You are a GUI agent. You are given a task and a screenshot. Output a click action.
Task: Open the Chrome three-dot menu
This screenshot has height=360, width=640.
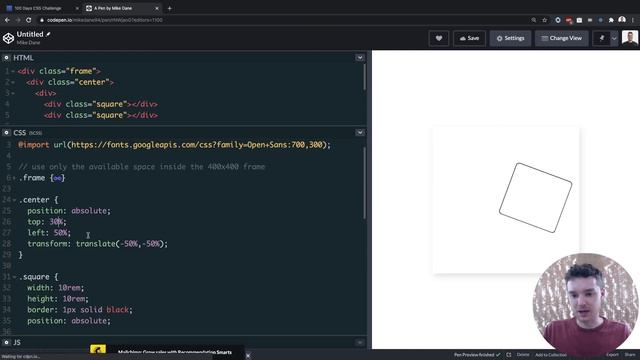(x=633, y=20)
